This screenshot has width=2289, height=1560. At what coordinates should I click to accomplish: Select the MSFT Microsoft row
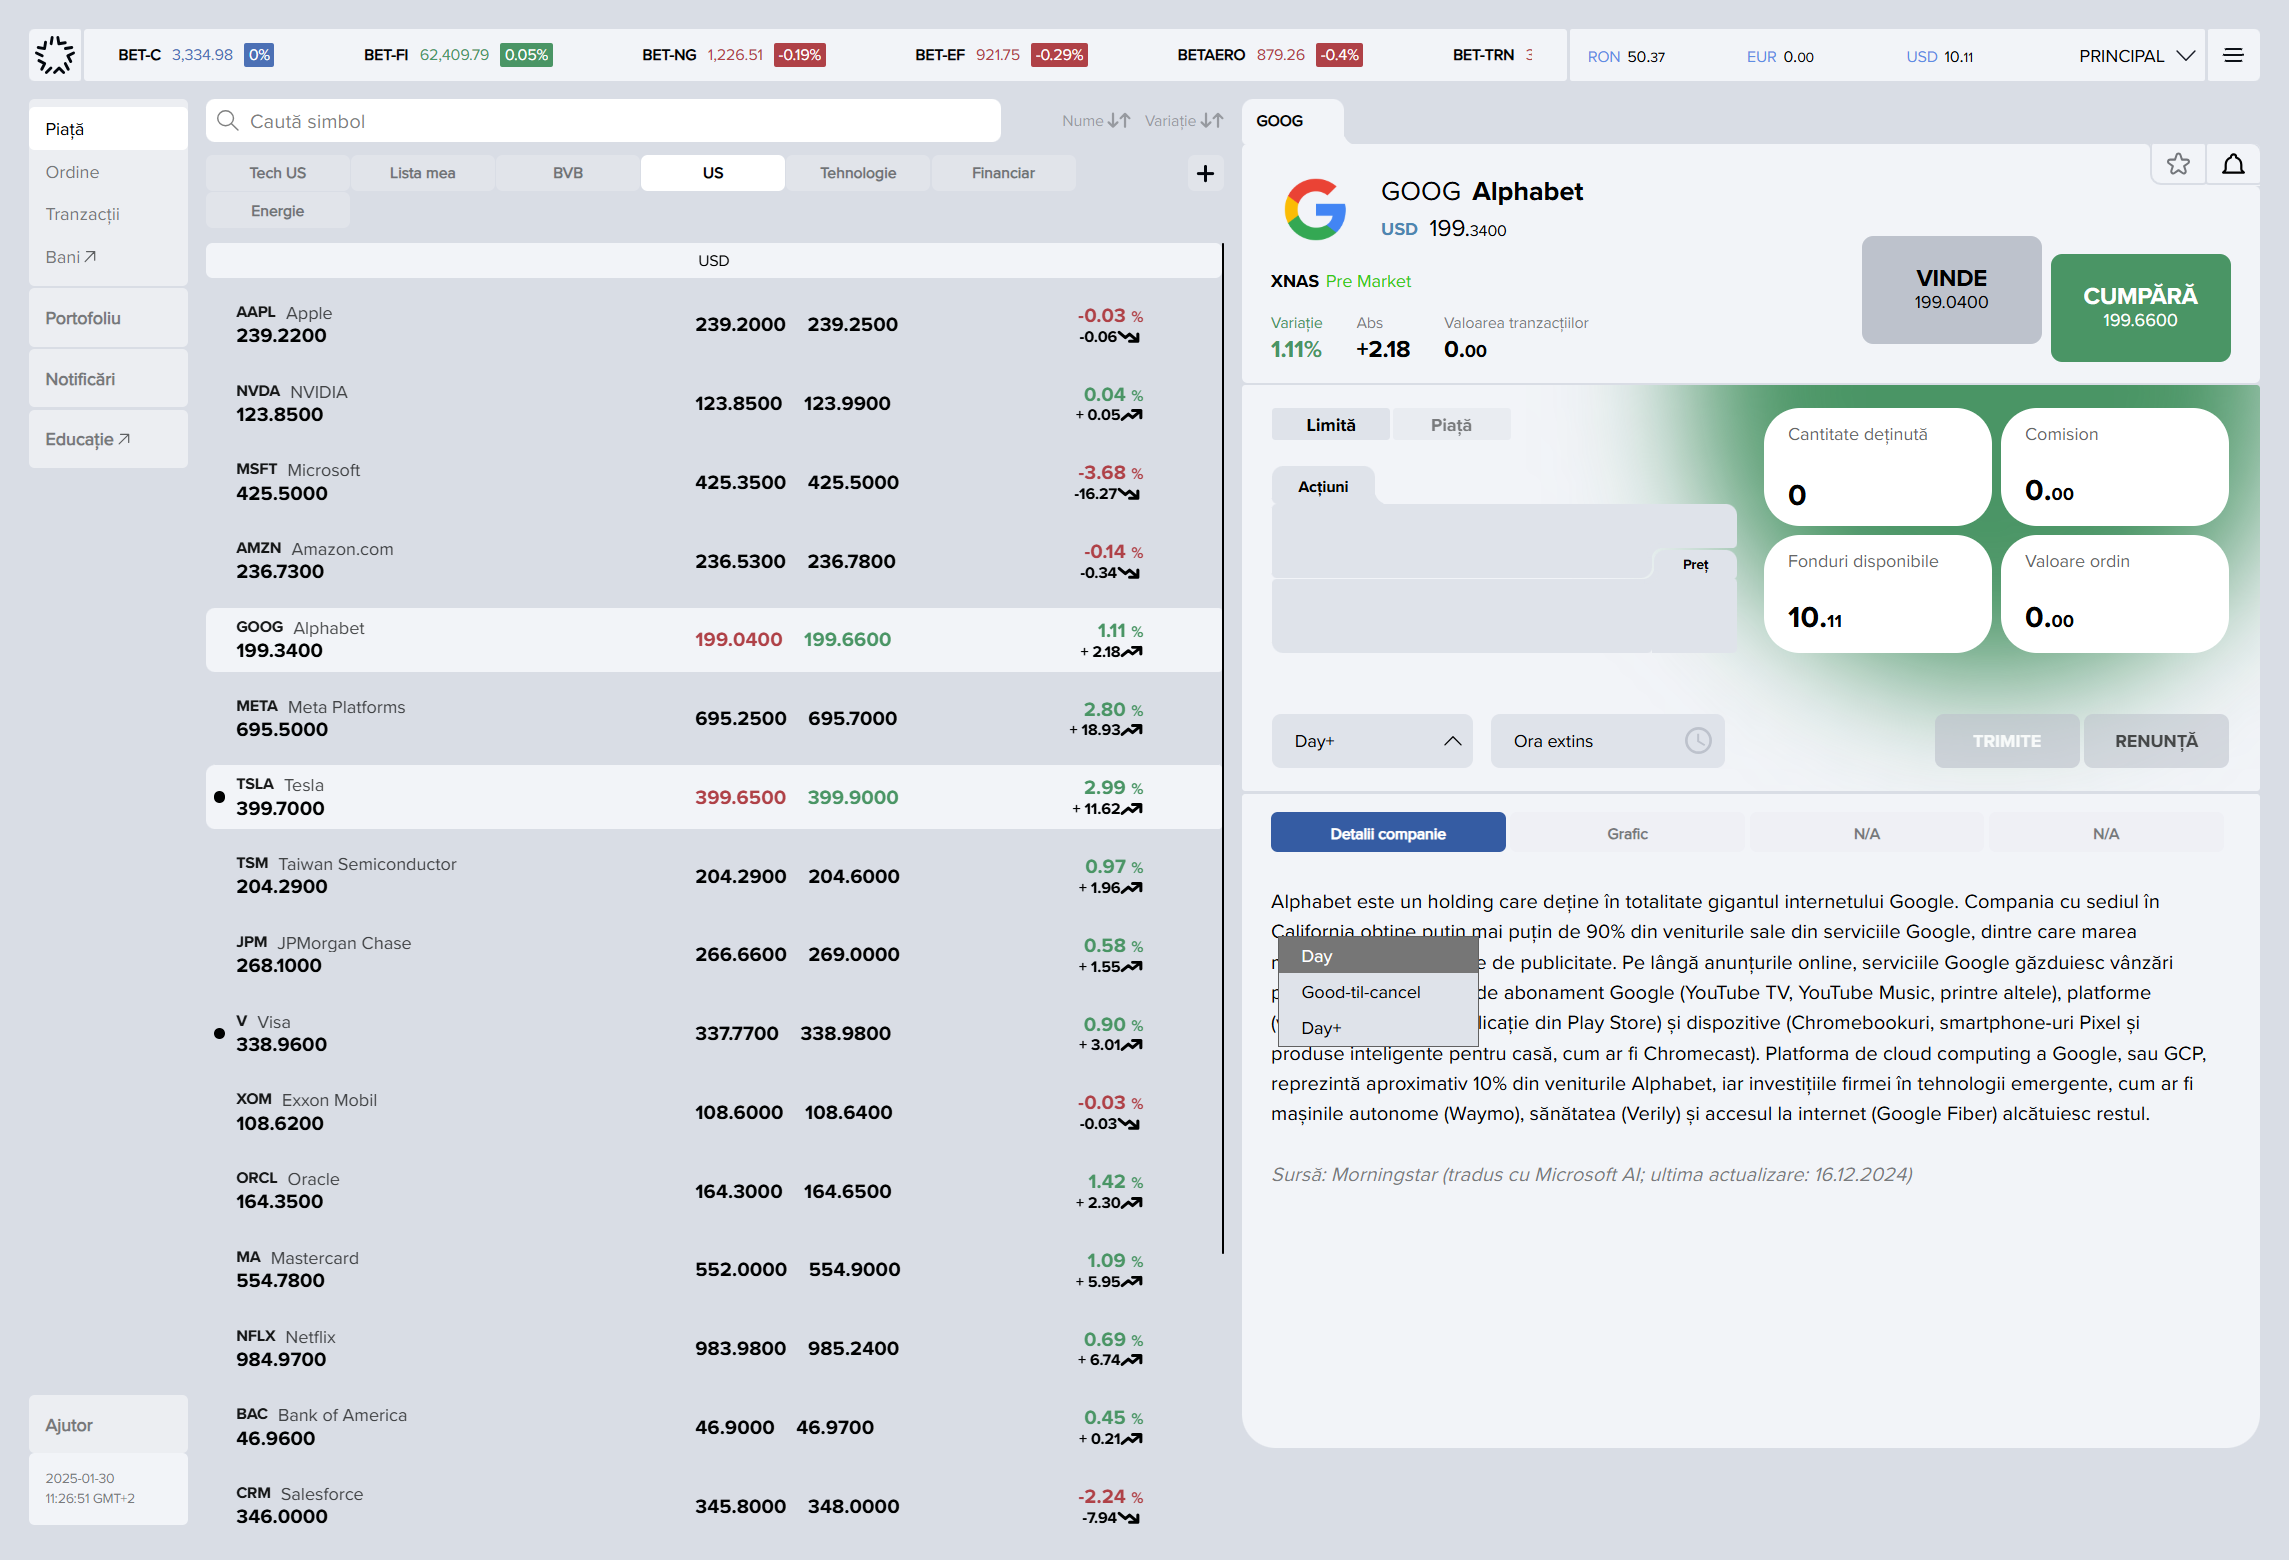coord(714,482)
